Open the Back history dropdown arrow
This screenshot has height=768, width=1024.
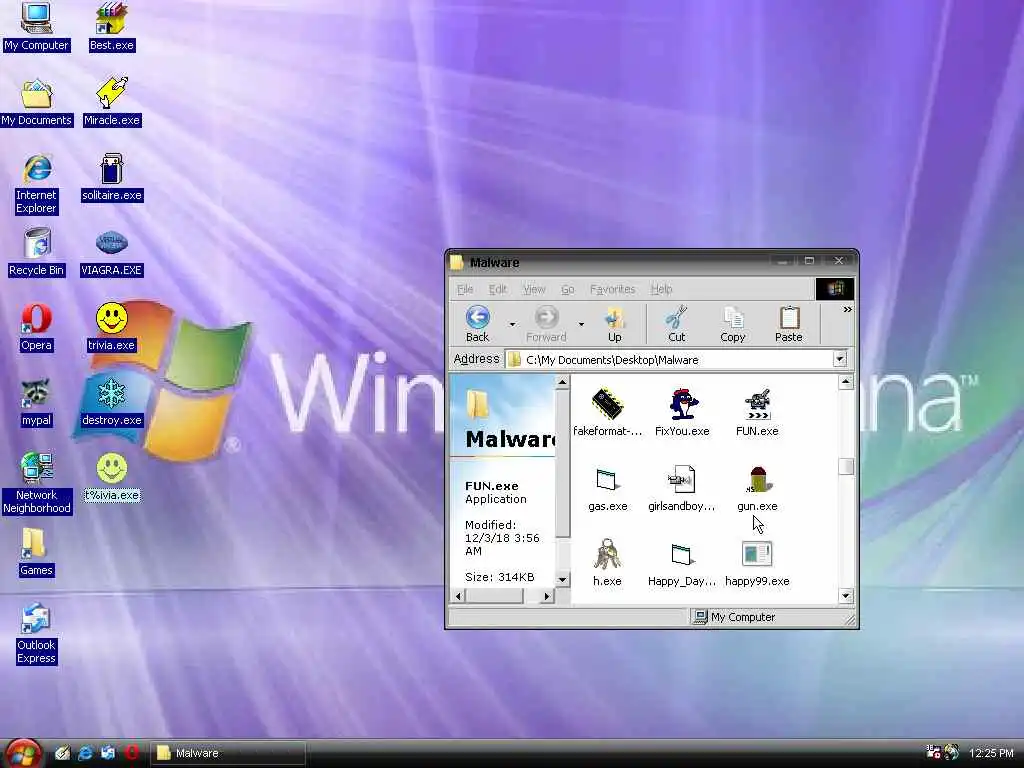[x=512, y=324]
